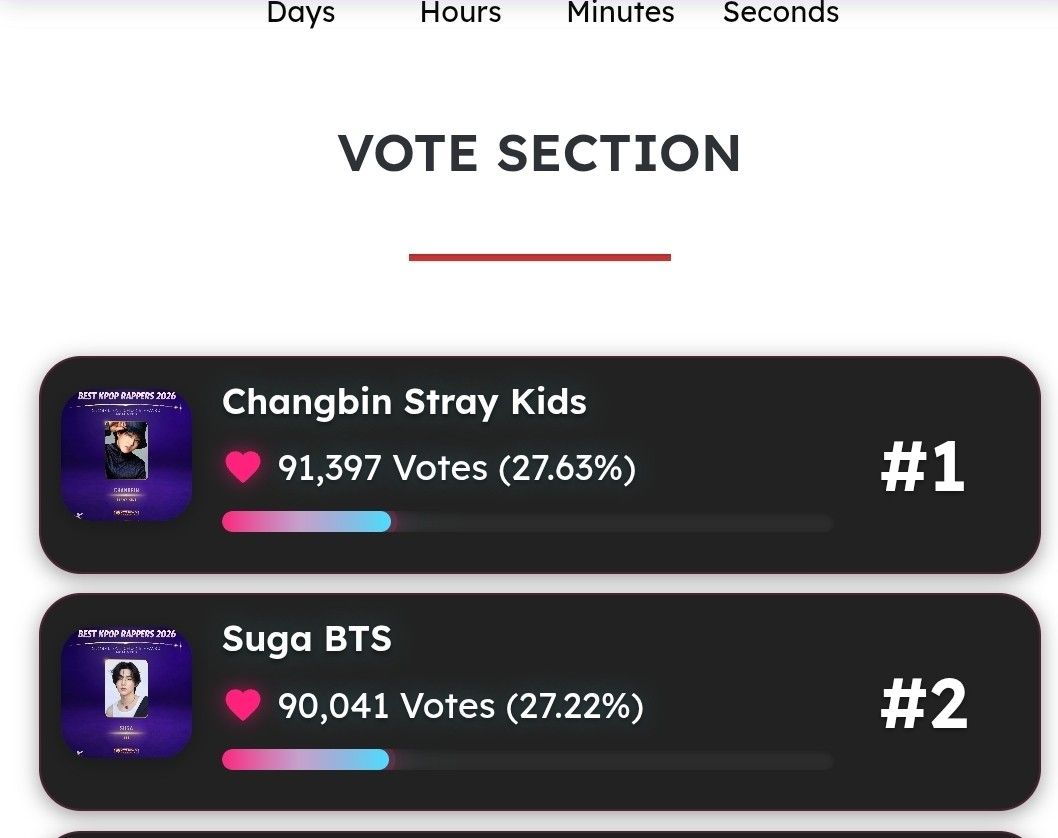Click the red divider under VOTE SECTION
Viewport: 1058px width, 838px height.
(x=539, y=257)
